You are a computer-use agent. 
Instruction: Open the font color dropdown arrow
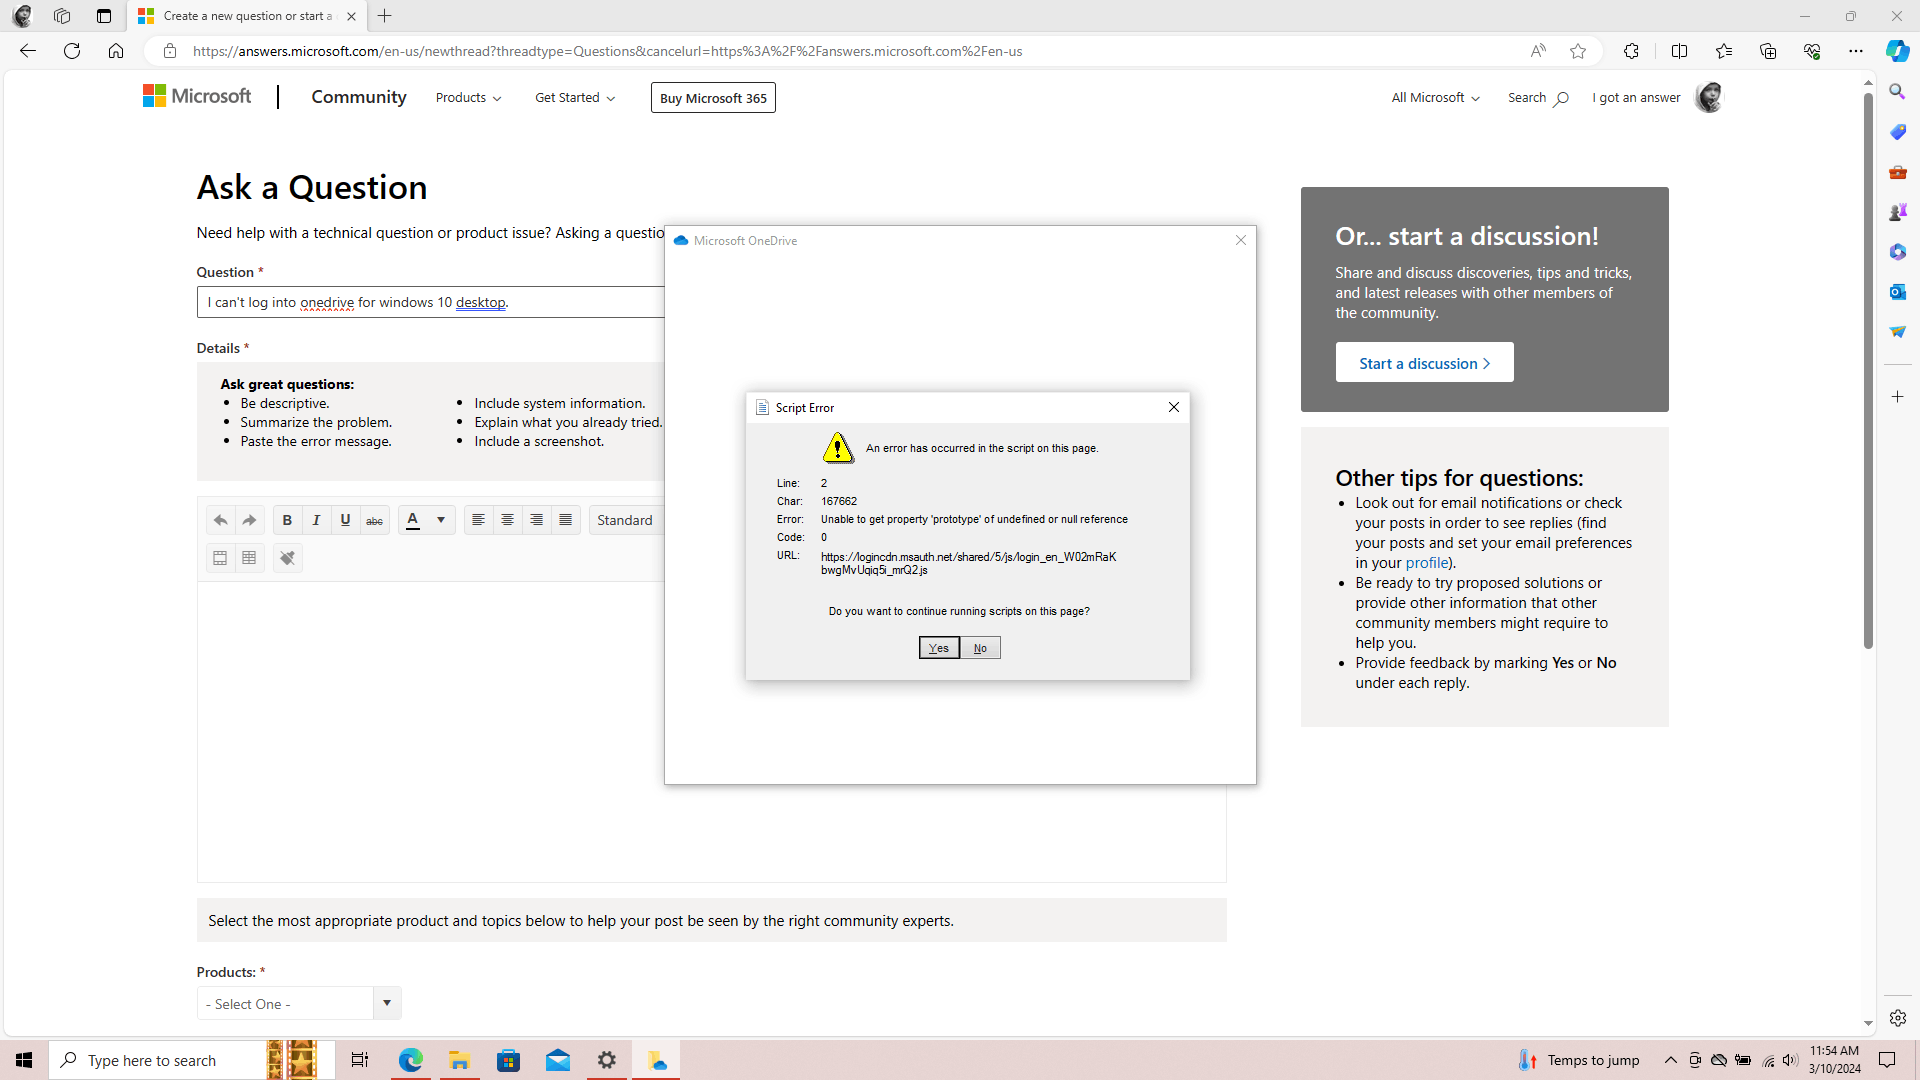tap(441, 520)
